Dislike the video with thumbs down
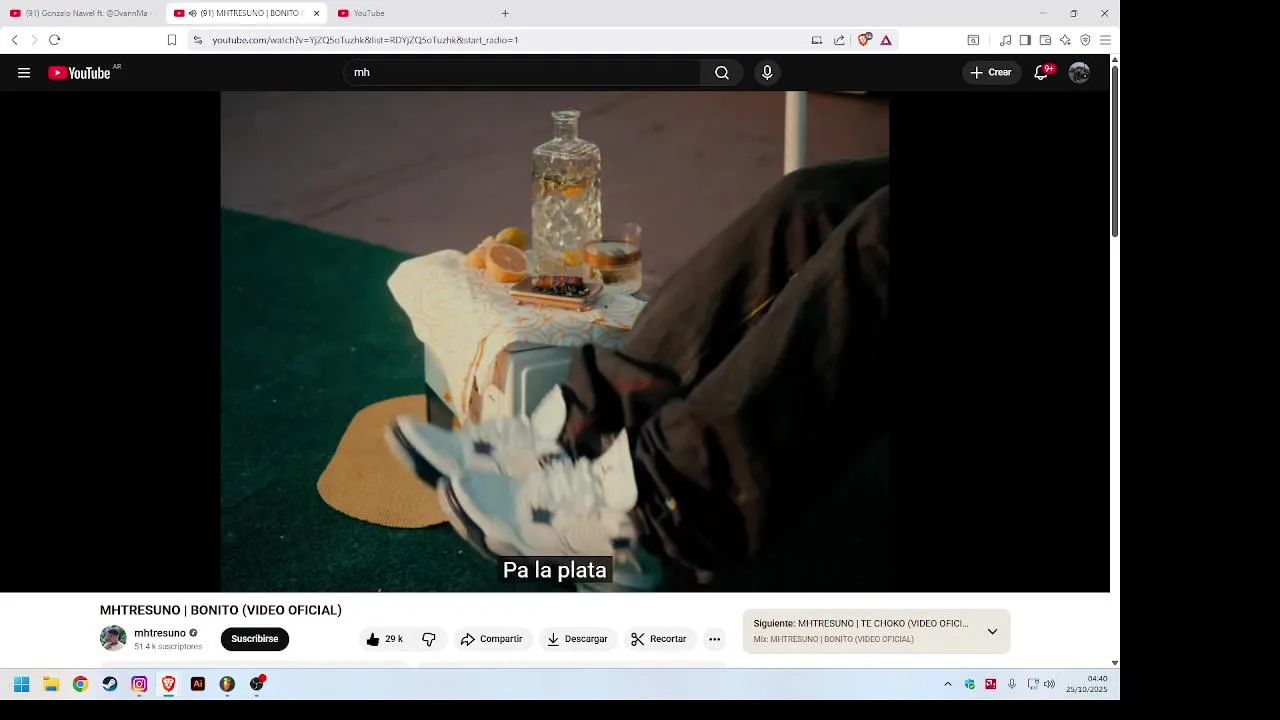 pos(429,639)
